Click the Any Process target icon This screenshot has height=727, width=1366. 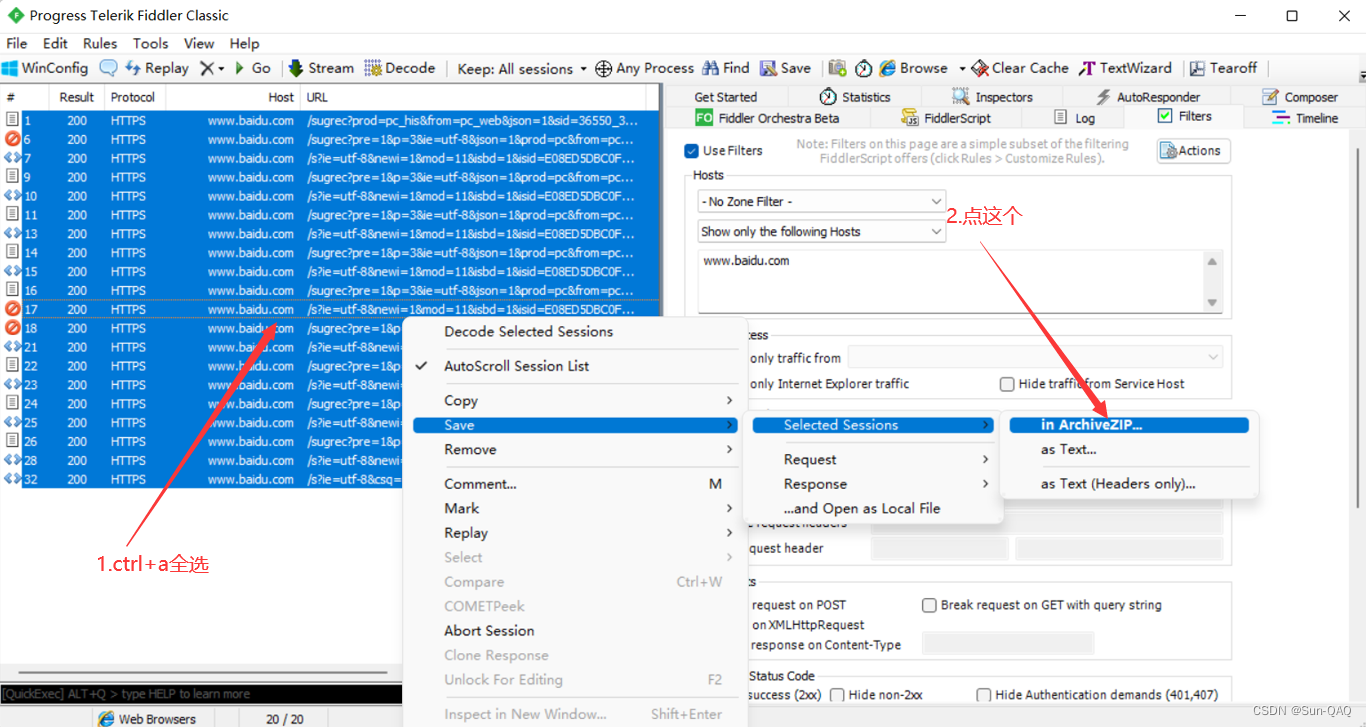click(x=603, y=68)
